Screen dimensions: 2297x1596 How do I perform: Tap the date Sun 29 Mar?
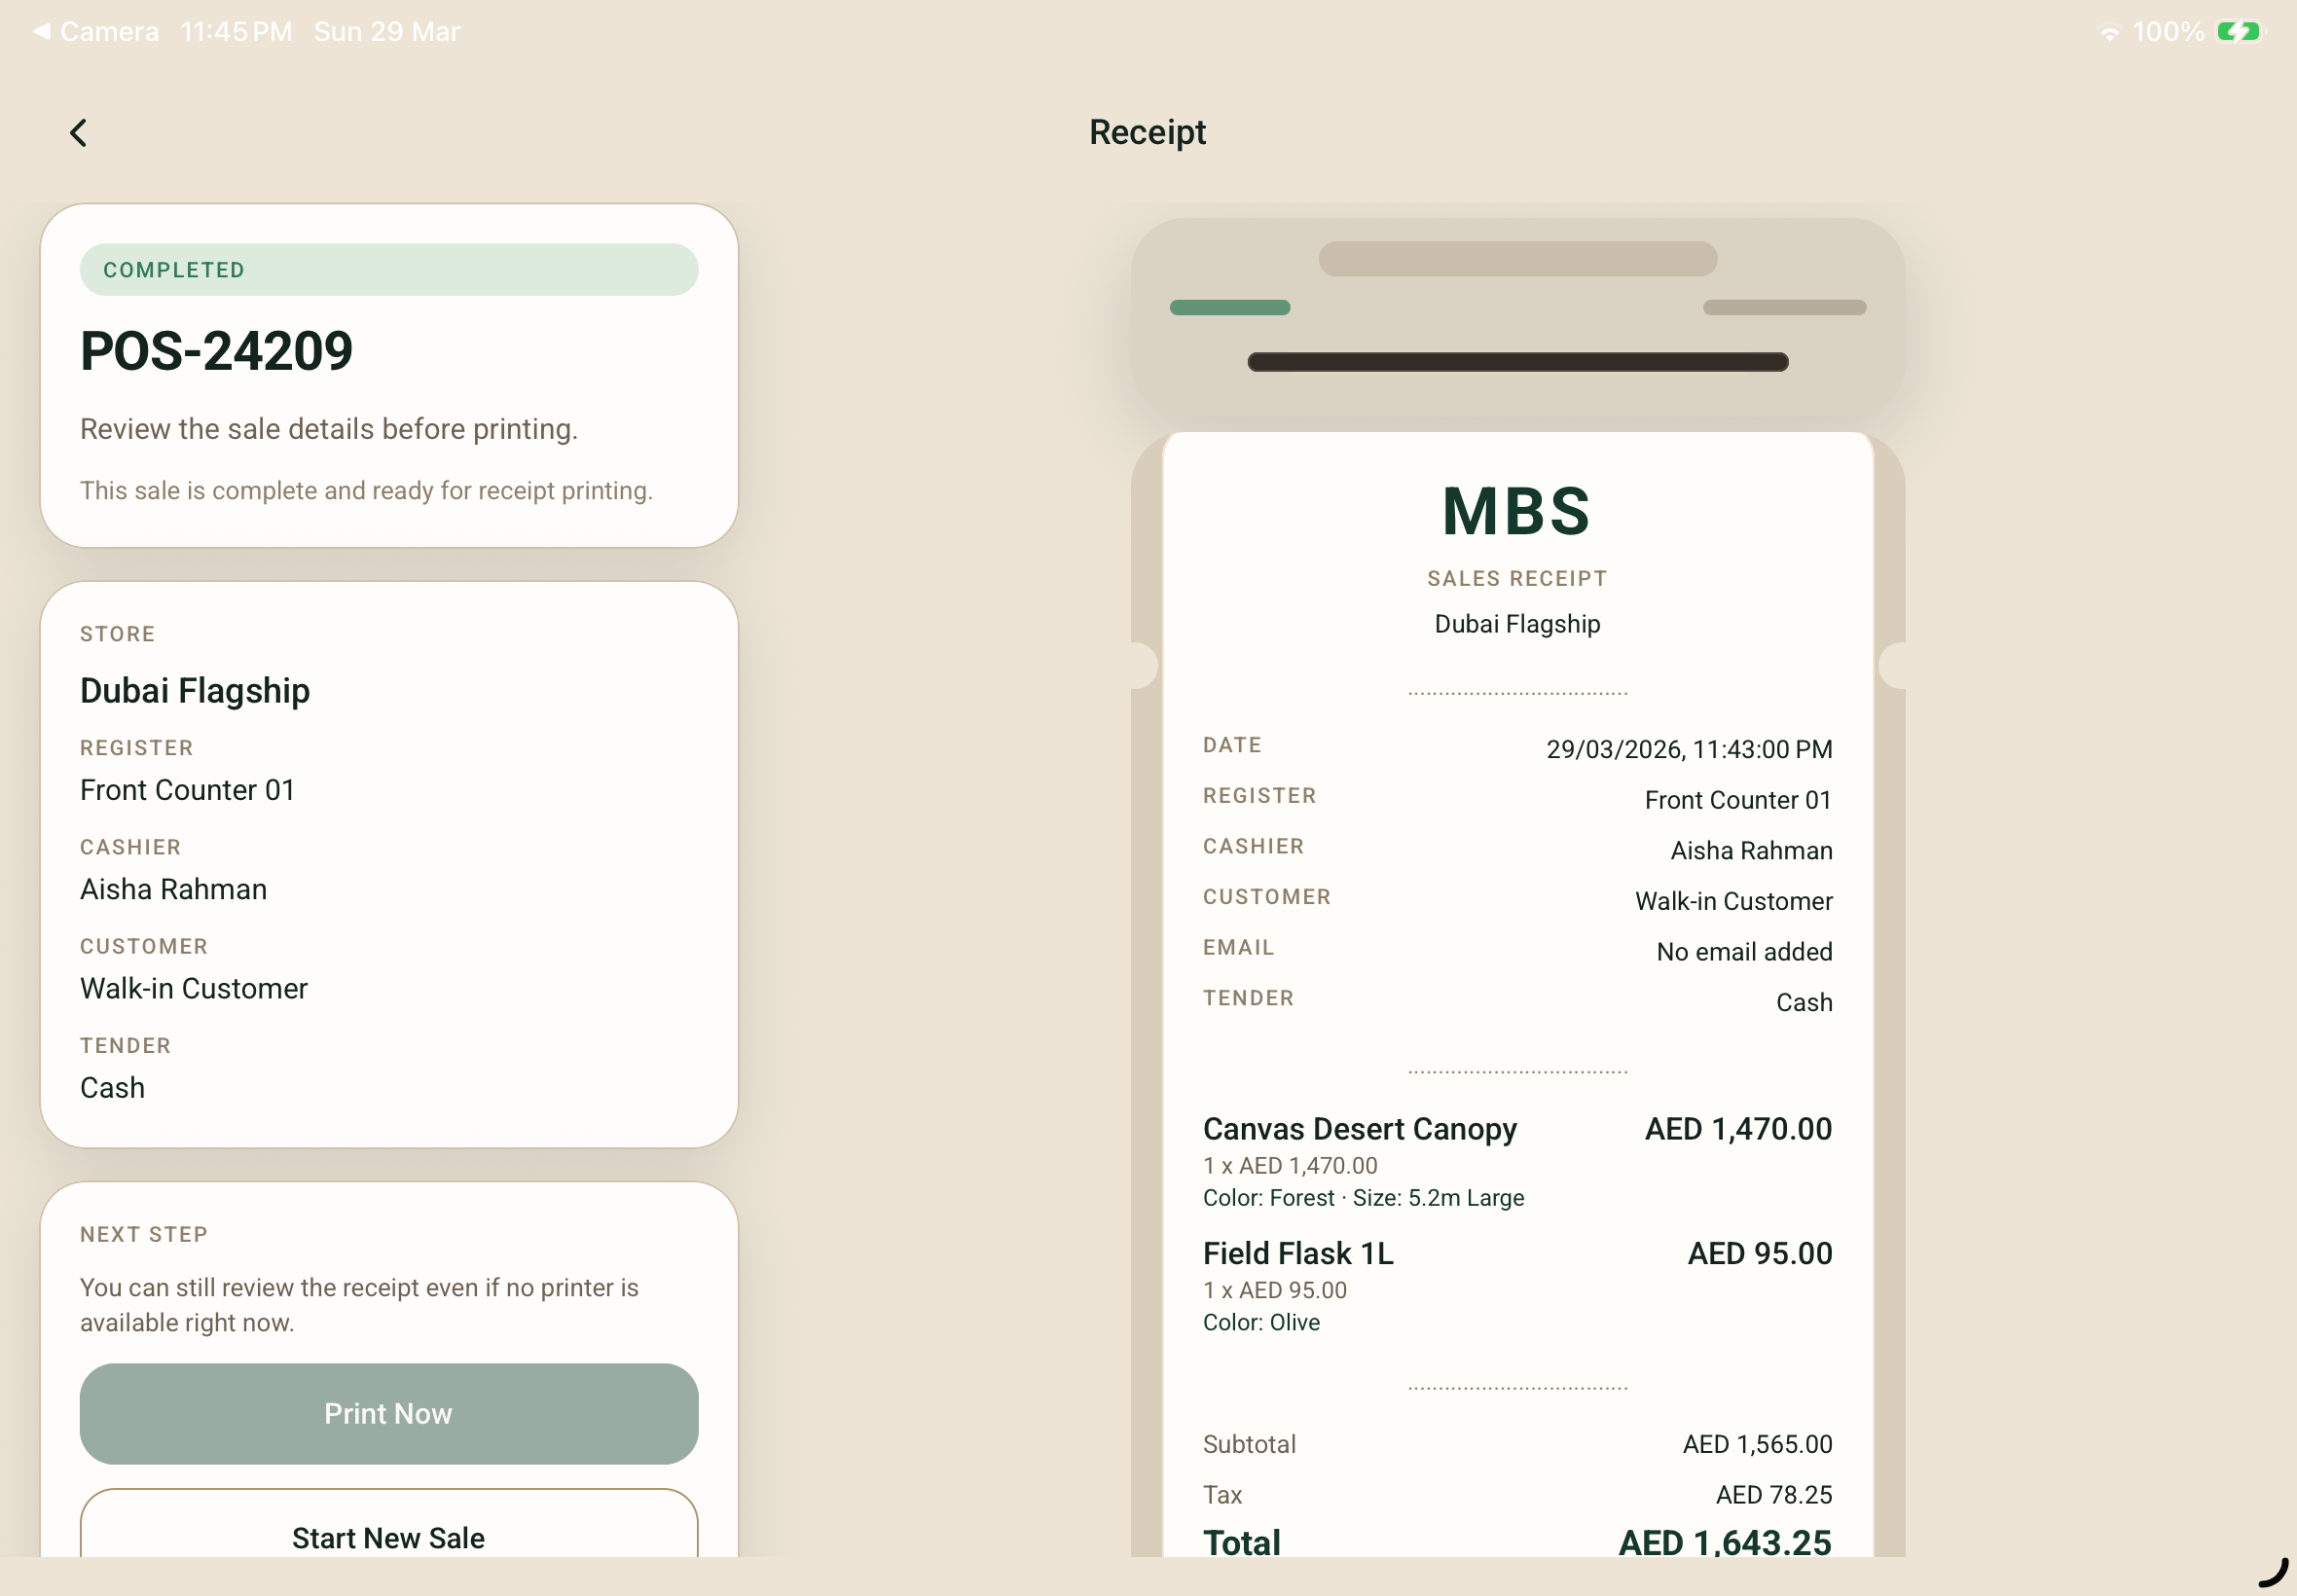click(x=387, y=32)
